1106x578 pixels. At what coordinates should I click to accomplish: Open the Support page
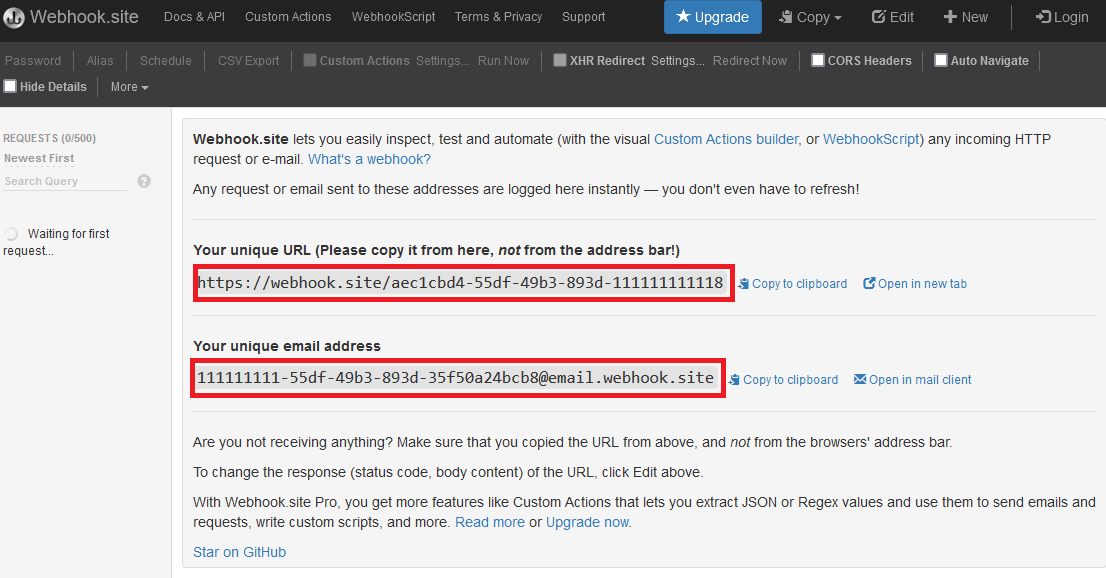(x=583, y=16)
